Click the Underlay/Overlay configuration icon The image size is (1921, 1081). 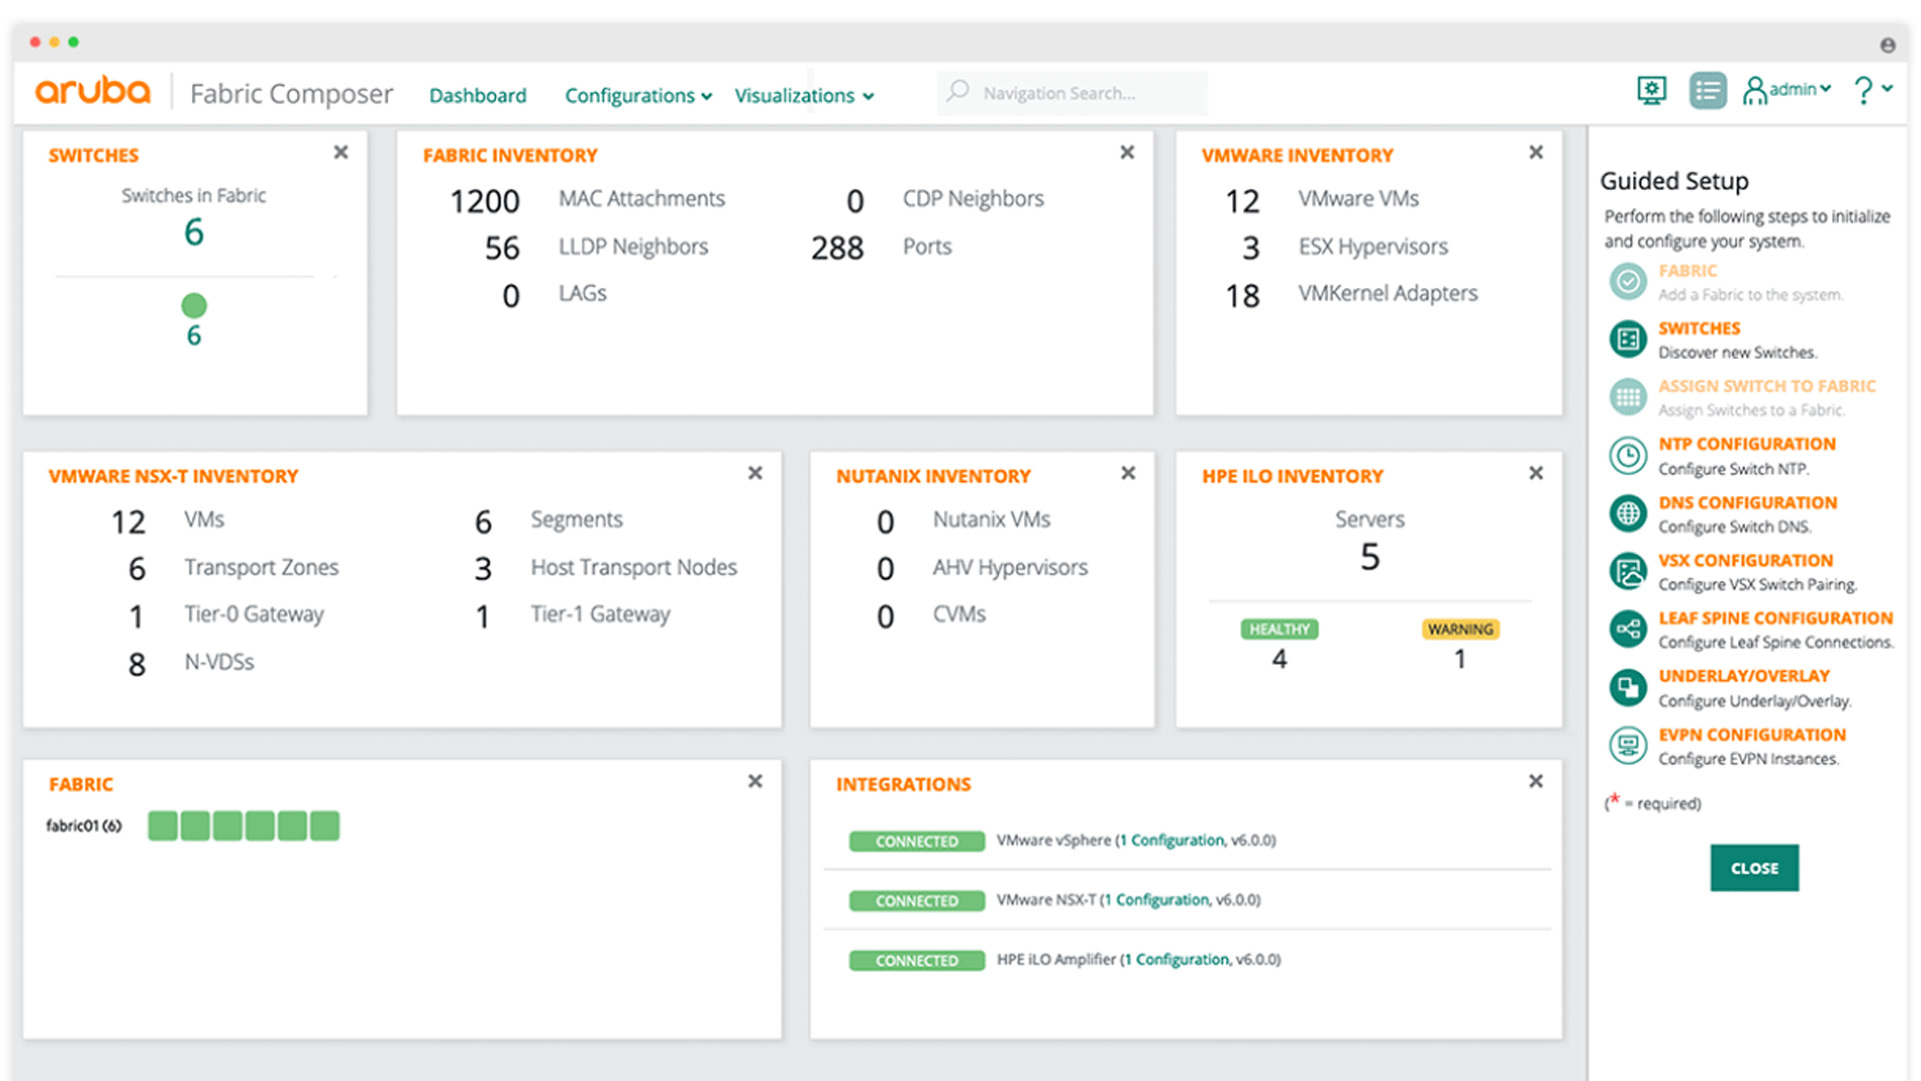pyautogui.click(x=1628, y=687)
